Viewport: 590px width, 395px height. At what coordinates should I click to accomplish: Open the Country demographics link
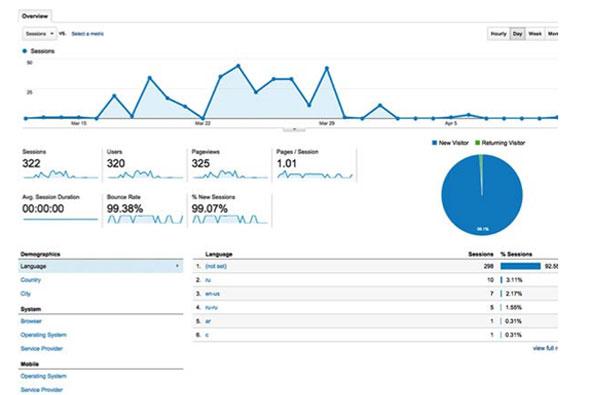(x=30, y=280)
